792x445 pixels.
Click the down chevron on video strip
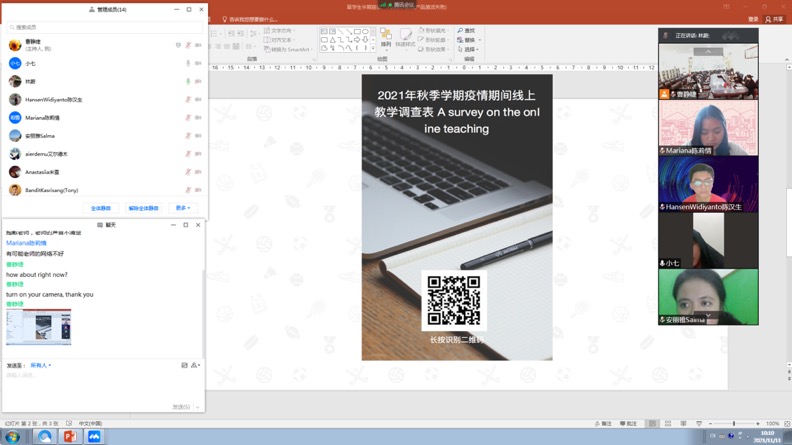[x=708, y=315]
